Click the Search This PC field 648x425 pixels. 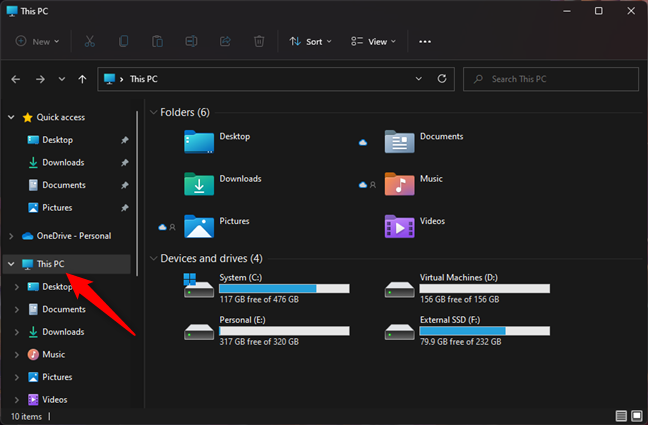(551, 79)
